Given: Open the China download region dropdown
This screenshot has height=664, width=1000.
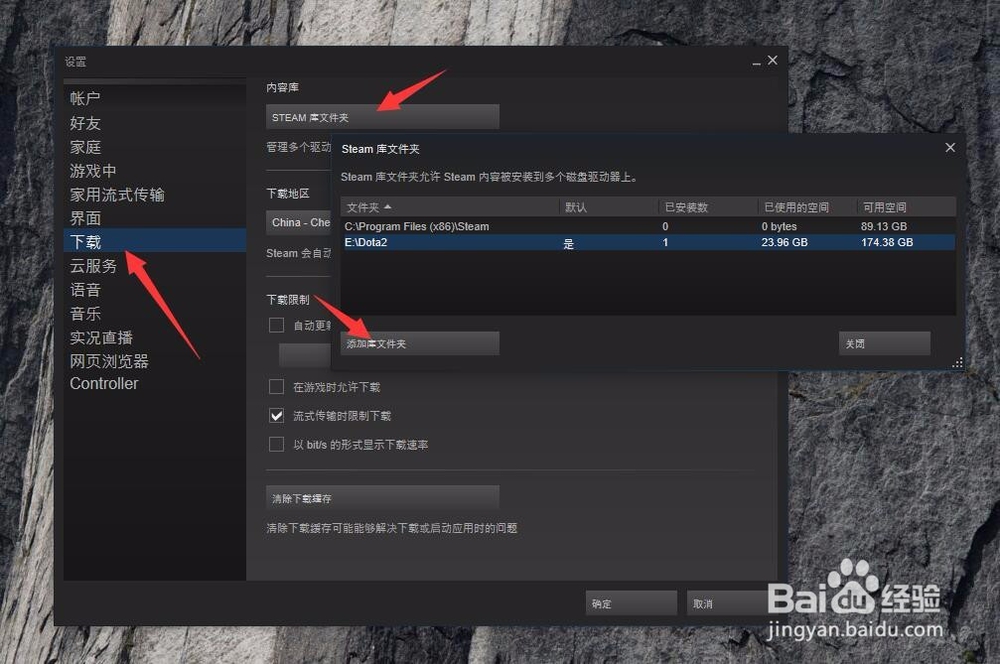Looking at the screenshot, I should [x=300, y=222].
